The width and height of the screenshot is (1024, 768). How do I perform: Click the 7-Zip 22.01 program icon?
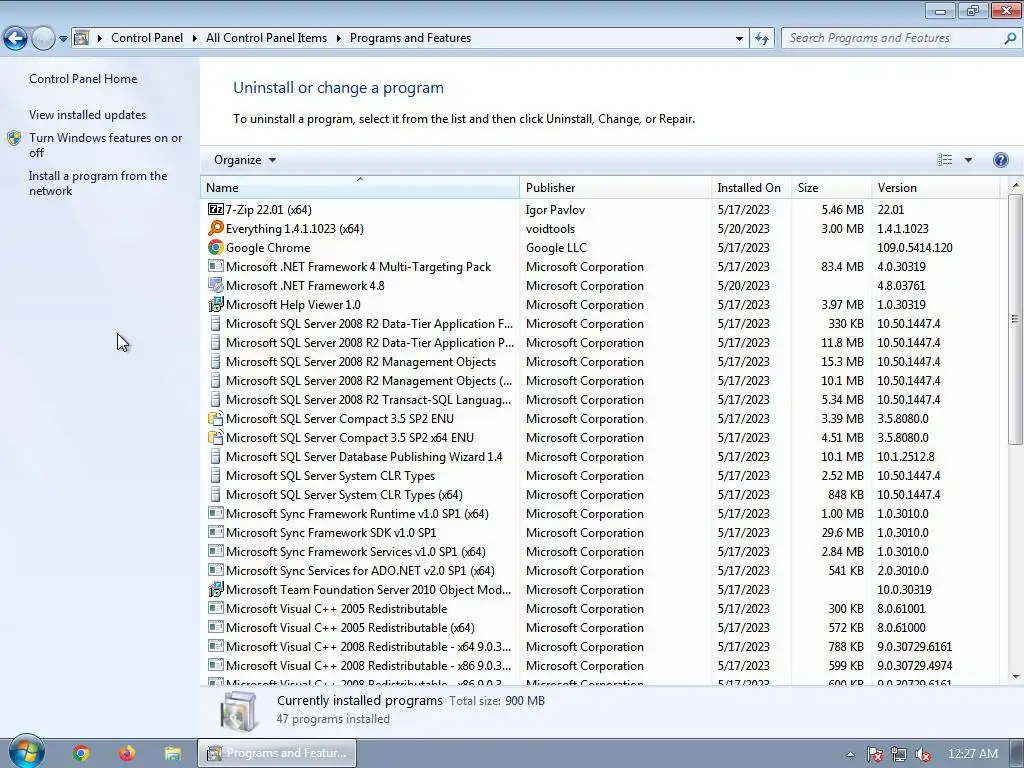tap(215, 209)
